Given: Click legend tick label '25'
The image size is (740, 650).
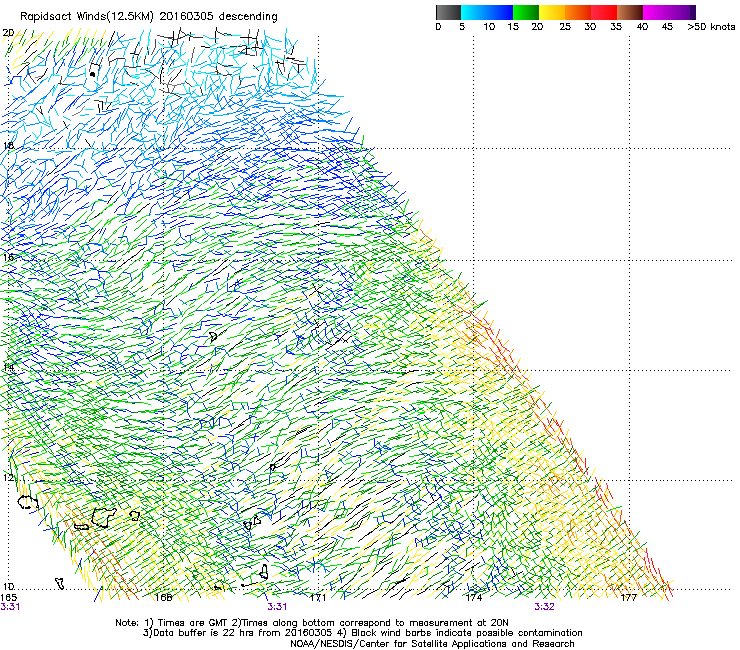Looking at the screenshot, I should 565,27.
